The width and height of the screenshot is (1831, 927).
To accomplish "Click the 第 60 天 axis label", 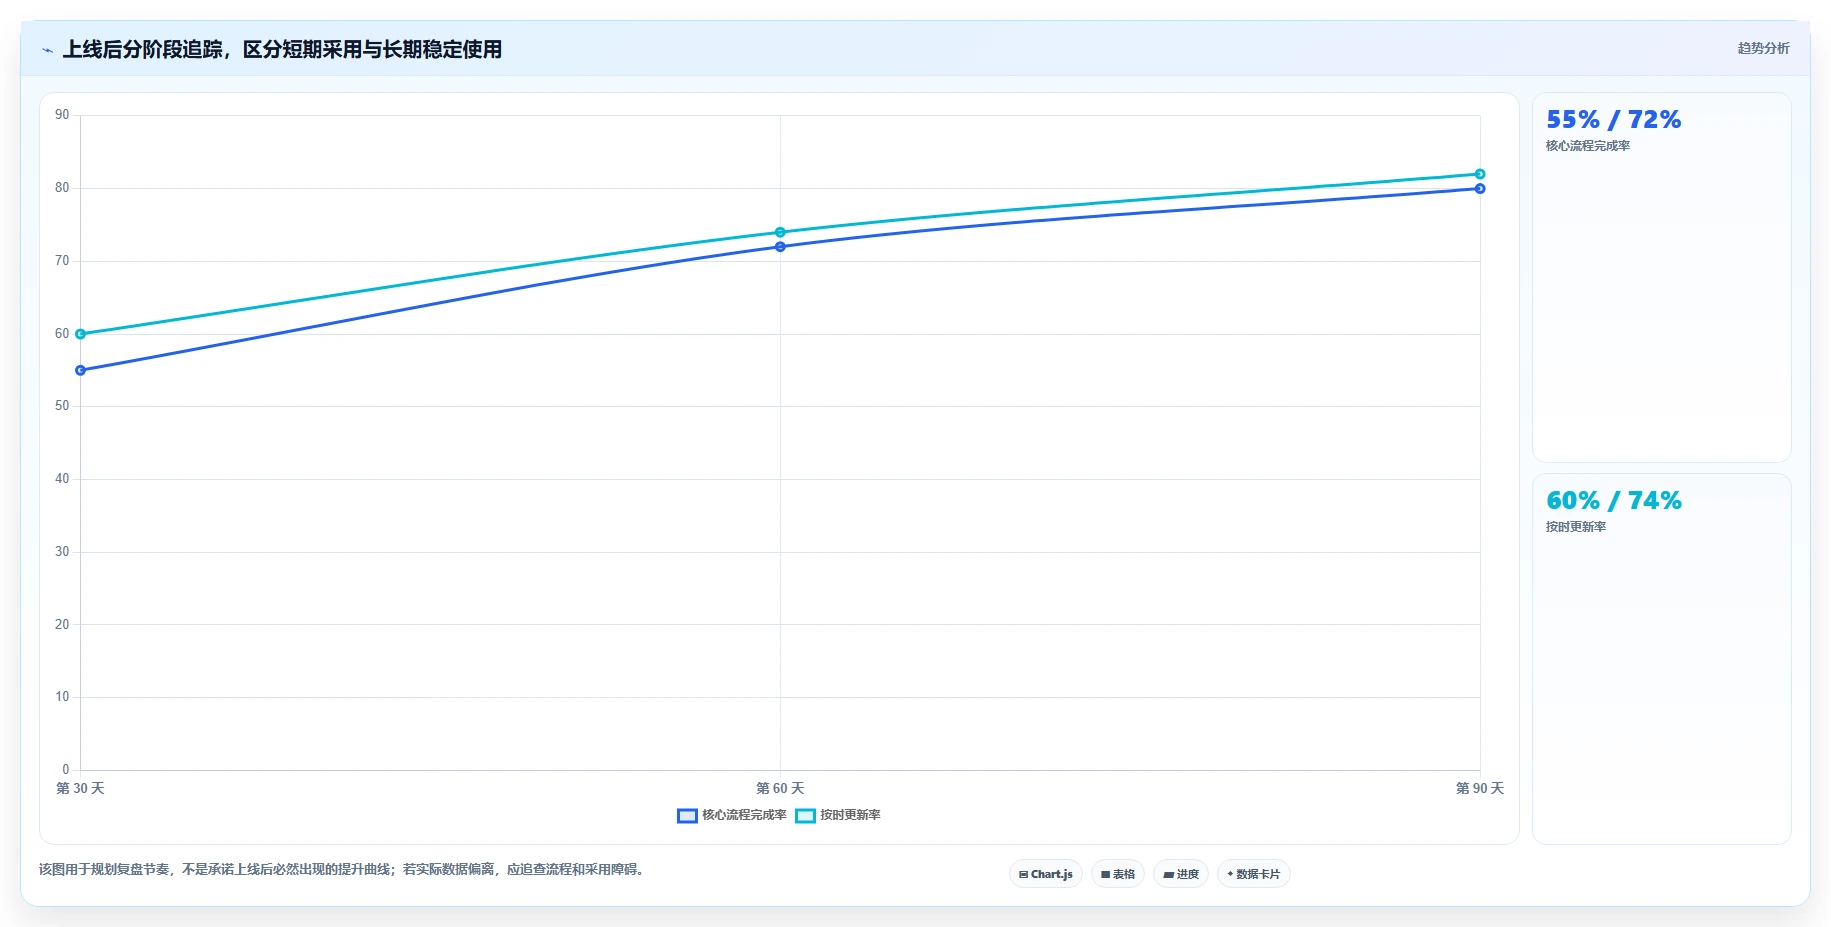I will pos(780,788).
